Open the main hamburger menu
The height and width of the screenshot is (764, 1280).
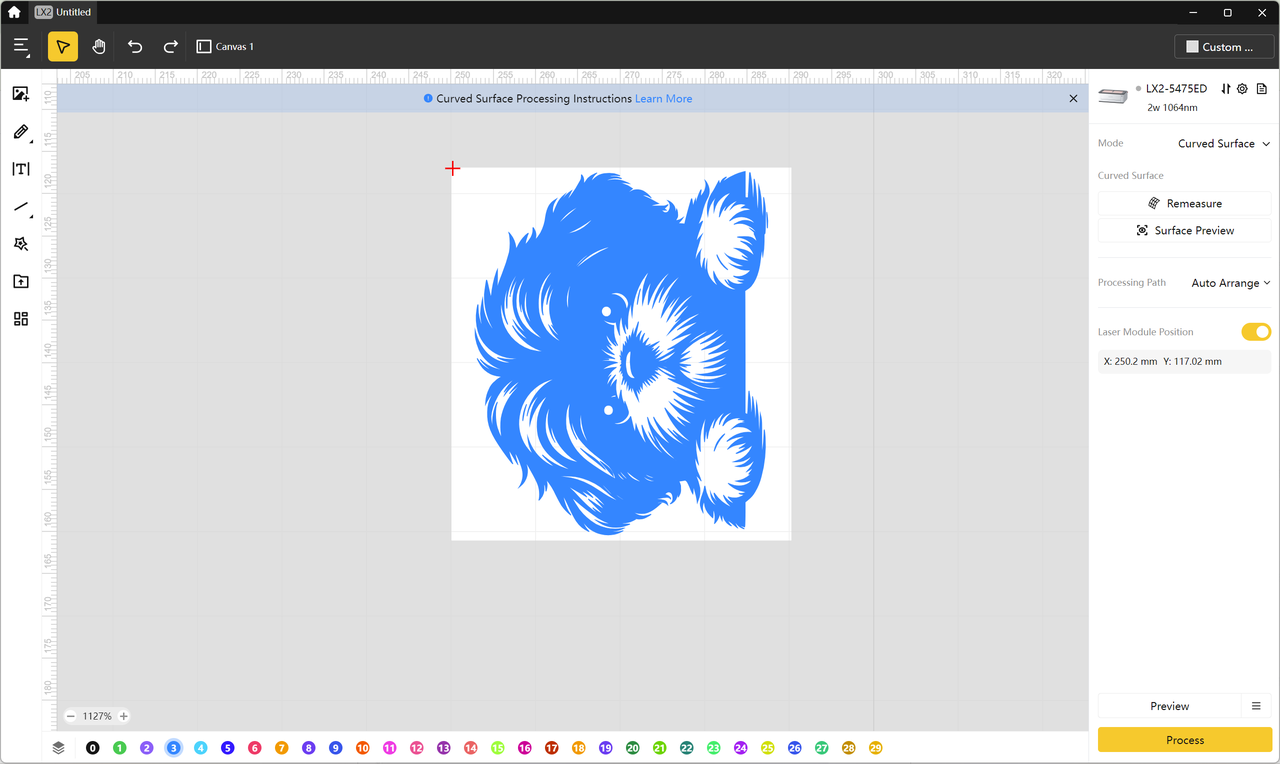pos(21,47)
